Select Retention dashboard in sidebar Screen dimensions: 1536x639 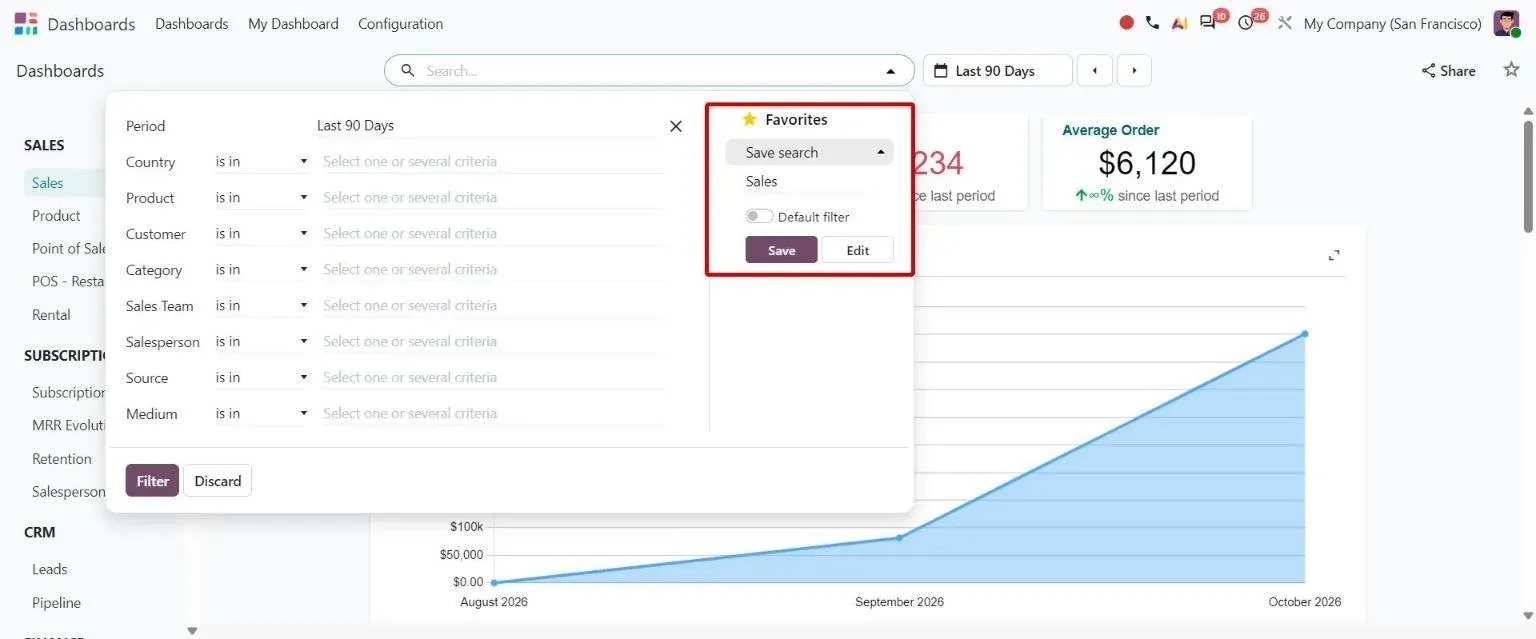coord(62,458)
